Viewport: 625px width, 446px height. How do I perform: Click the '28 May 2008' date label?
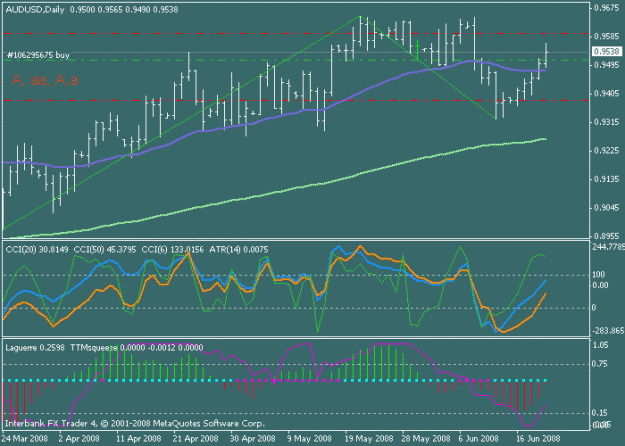click(x=426, y=439)
